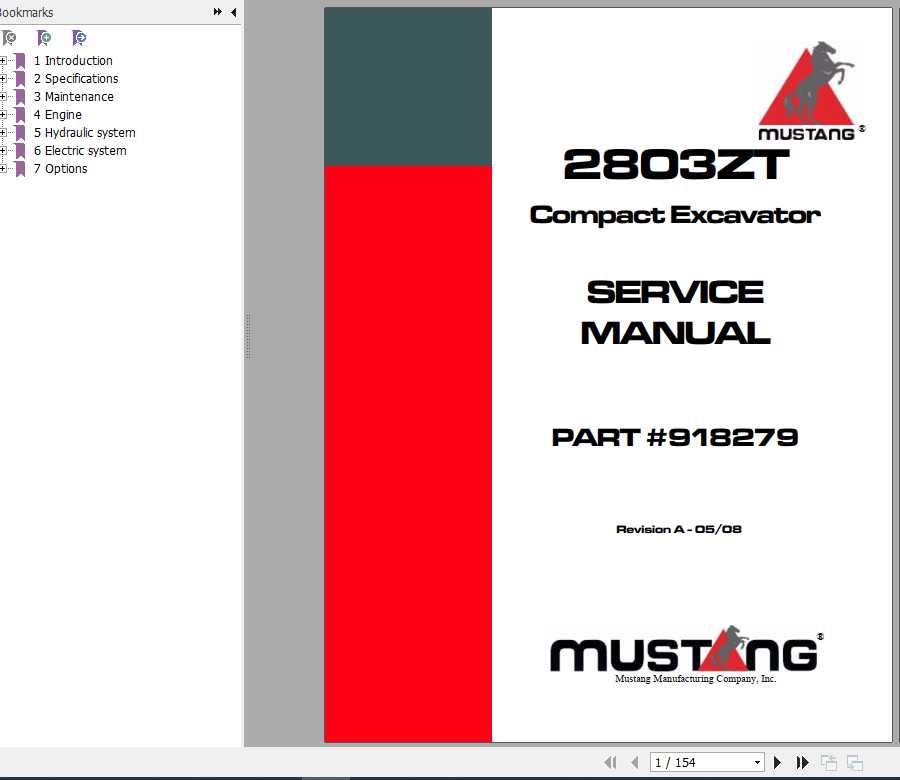The width and height of the screenshot is (900, 780).
Task: Expand the 1 Introduction bookmark
Action: pos(3,60)
